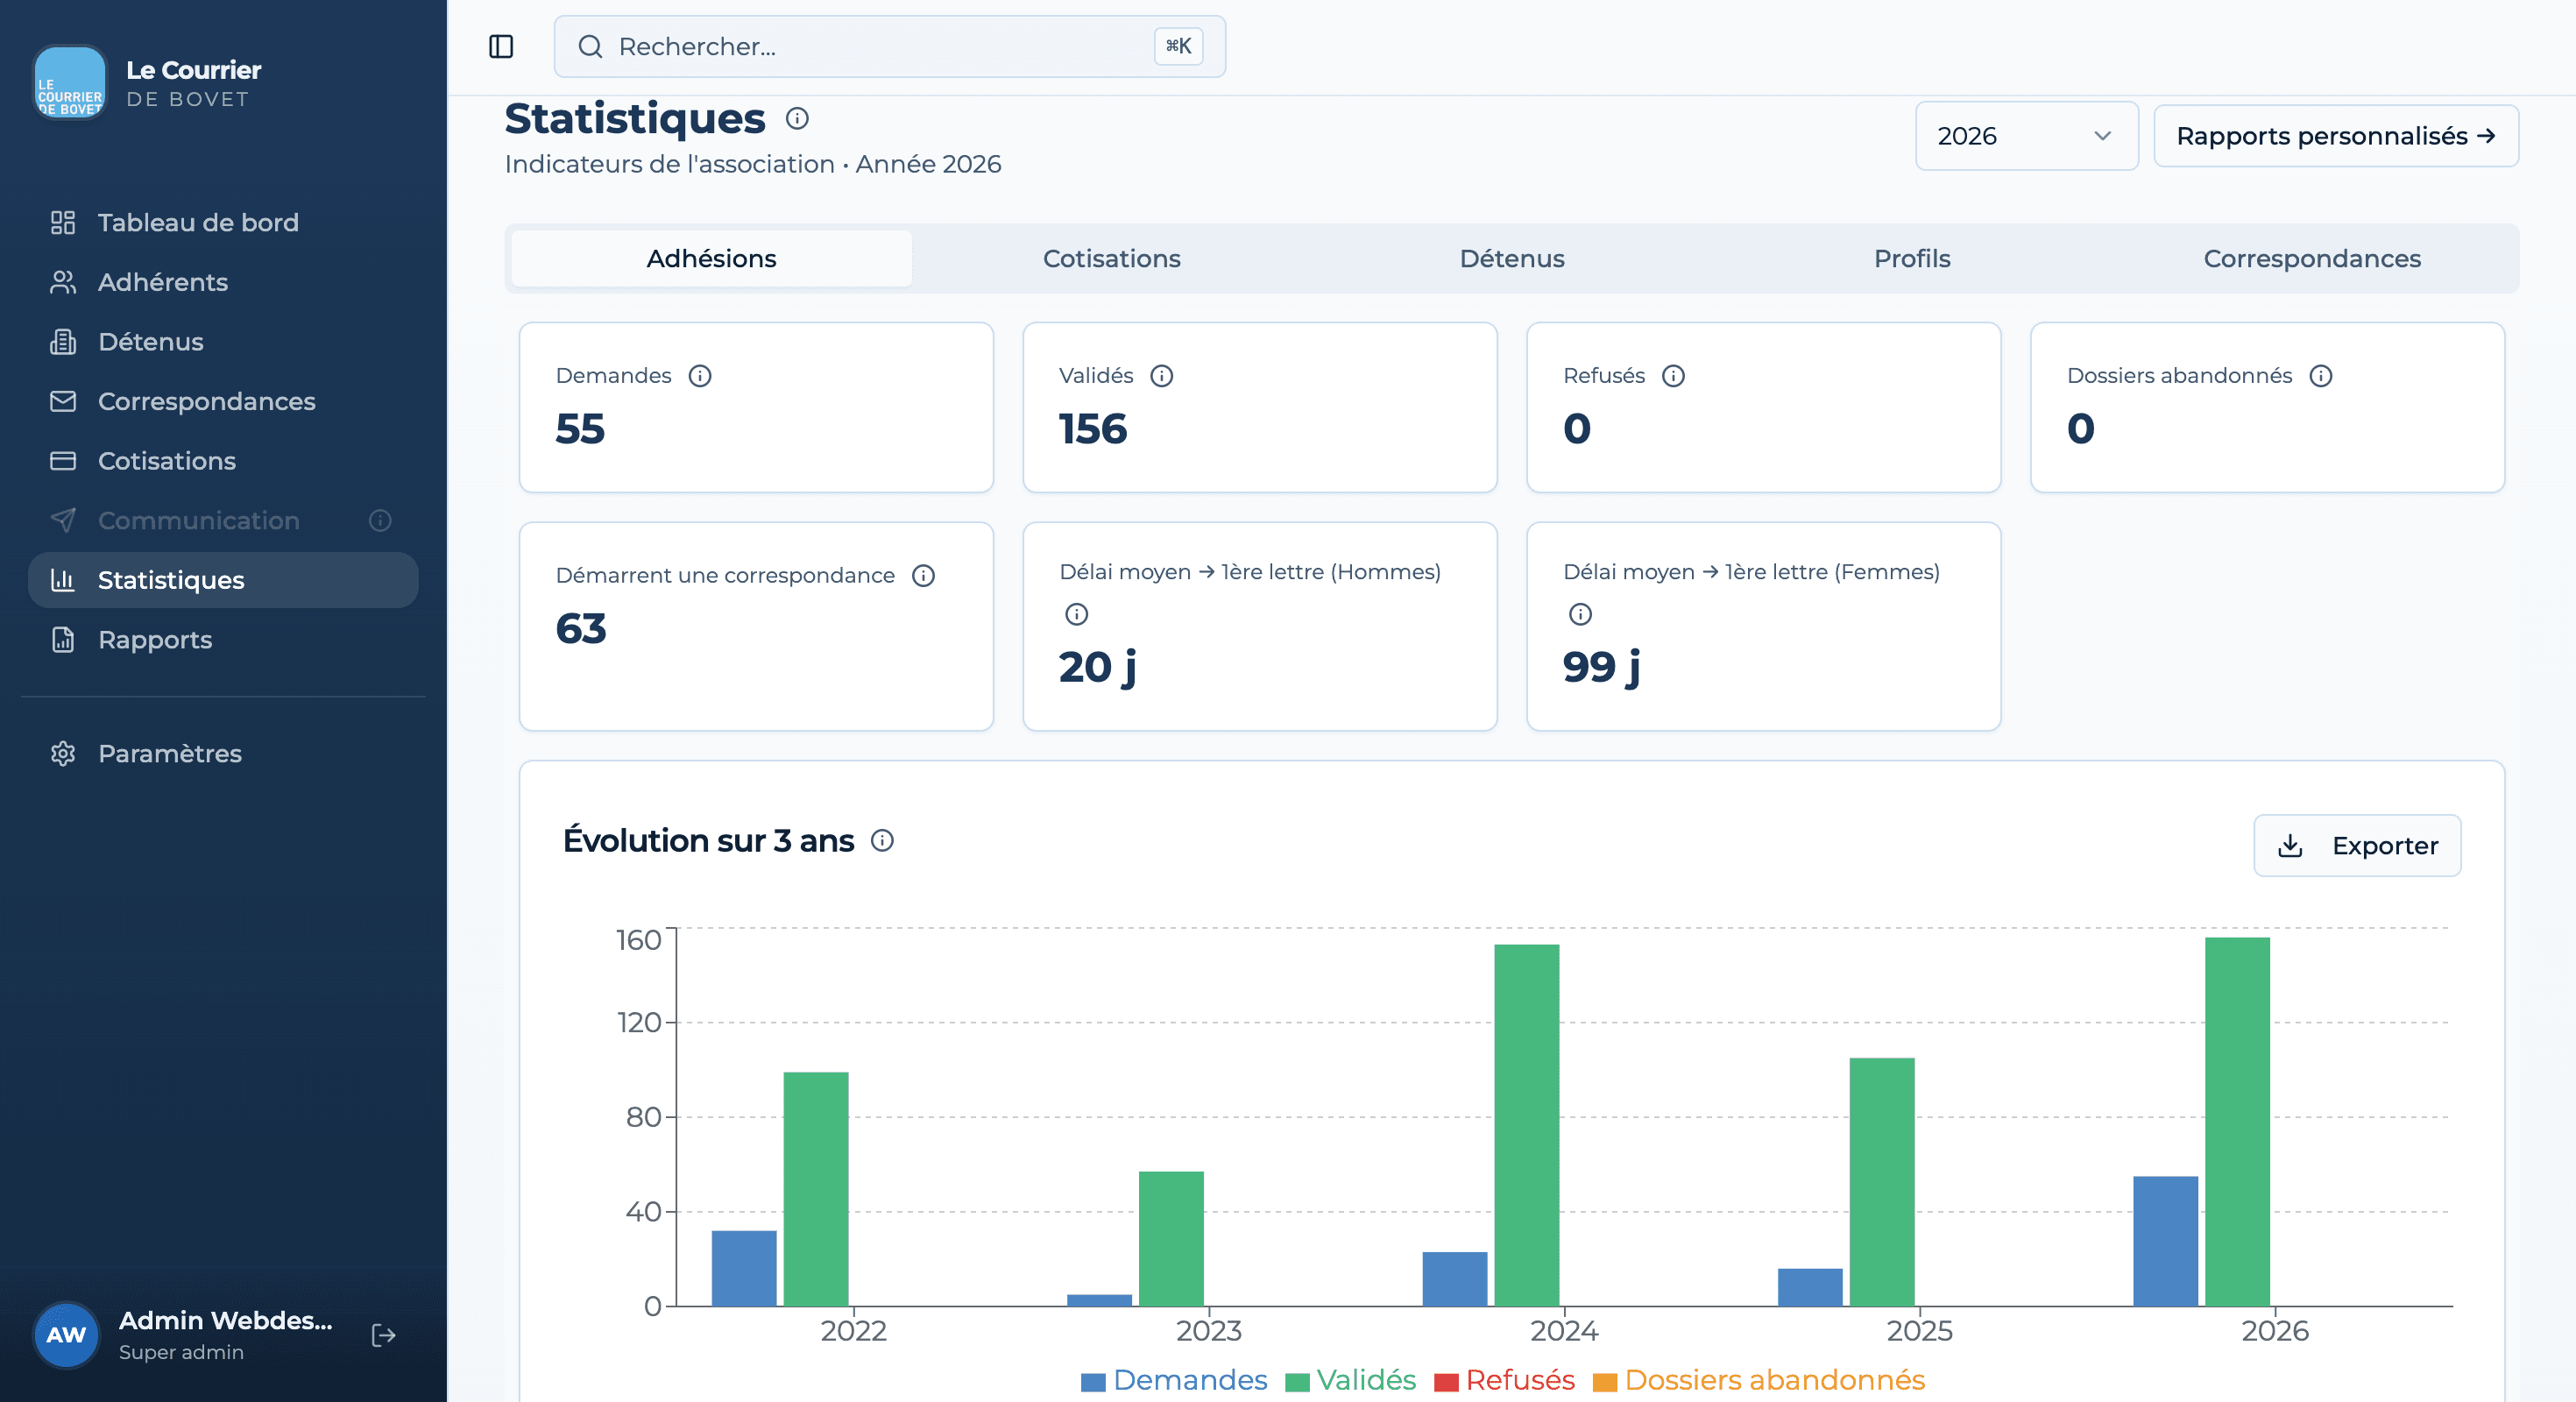This screenshot has height=1402, width=2576.
Task: Switch to the Profils tab
Action: point(1911,259)
